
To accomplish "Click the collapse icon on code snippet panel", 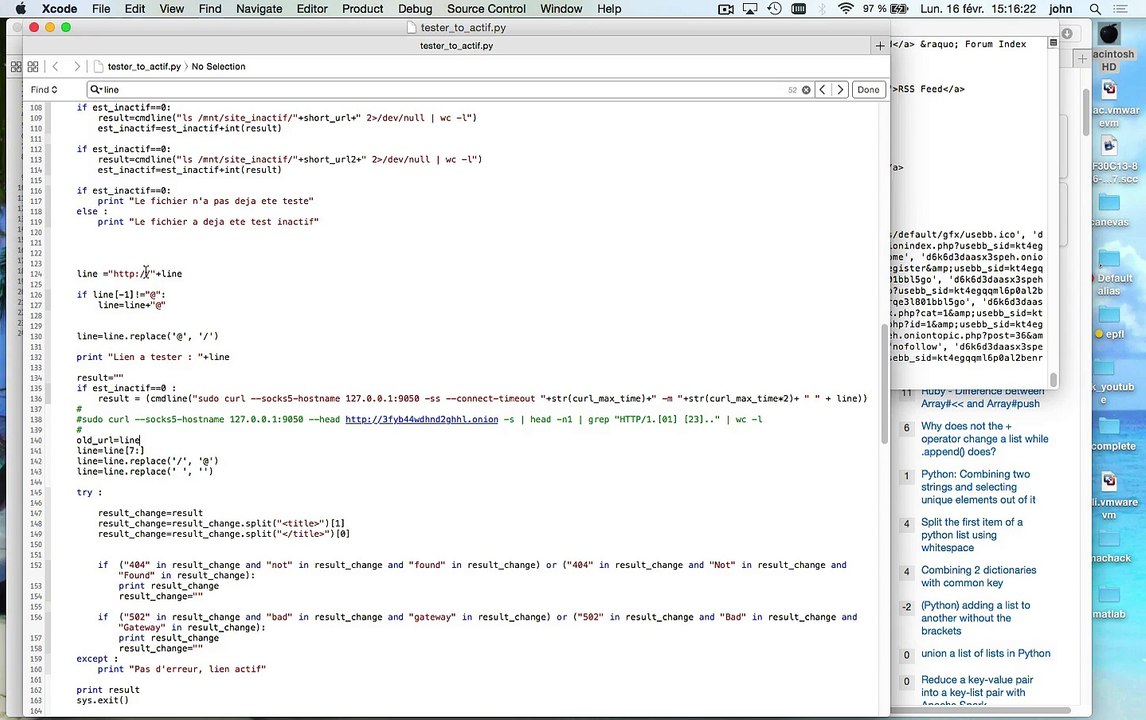I will pyautogui.click(x=1053, y=43).
